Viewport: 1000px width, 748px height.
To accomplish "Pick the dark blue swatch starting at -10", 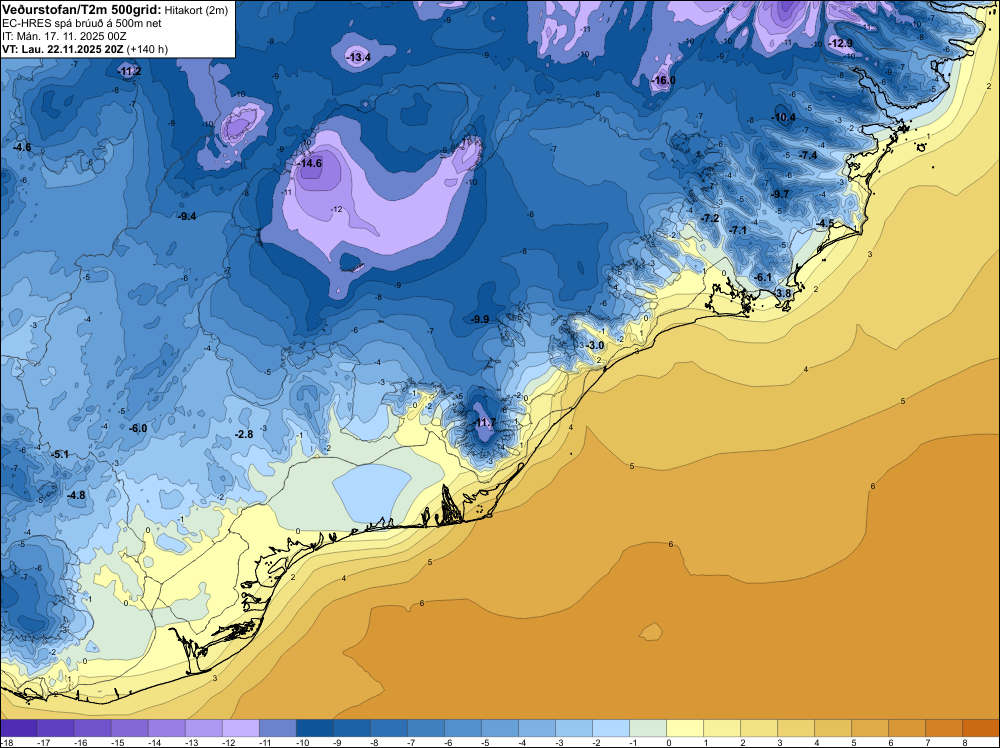I will (x=314, y=729).
